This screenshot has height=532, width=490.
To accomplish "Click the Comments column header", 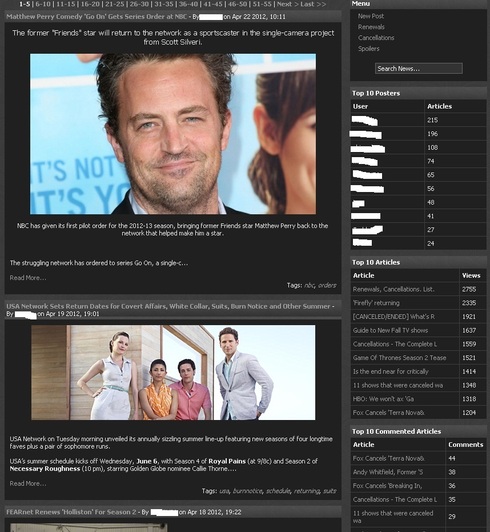I will tap(466, 444).
